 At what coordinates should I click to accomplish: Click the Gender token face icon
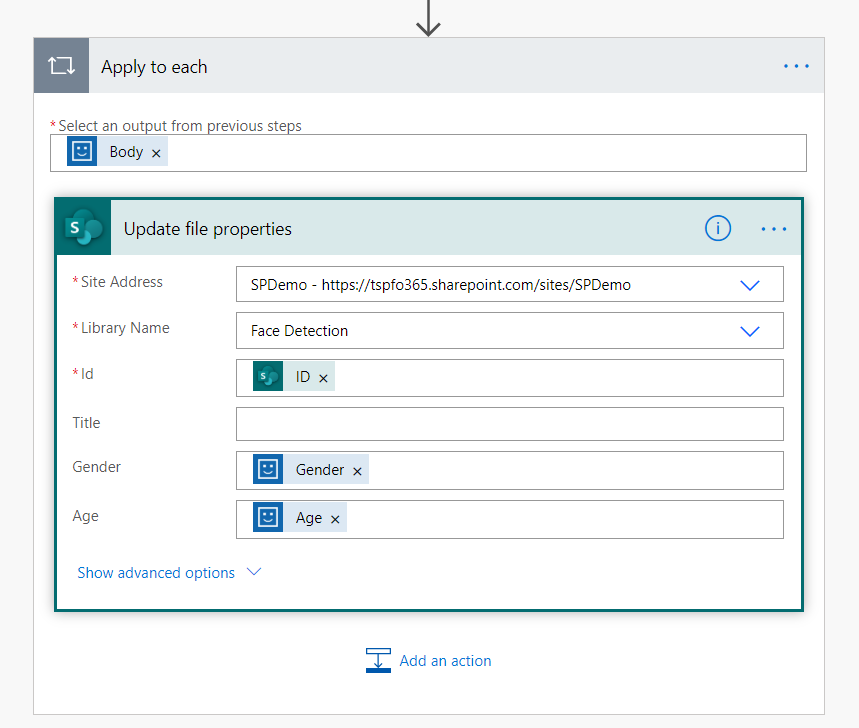268,470
